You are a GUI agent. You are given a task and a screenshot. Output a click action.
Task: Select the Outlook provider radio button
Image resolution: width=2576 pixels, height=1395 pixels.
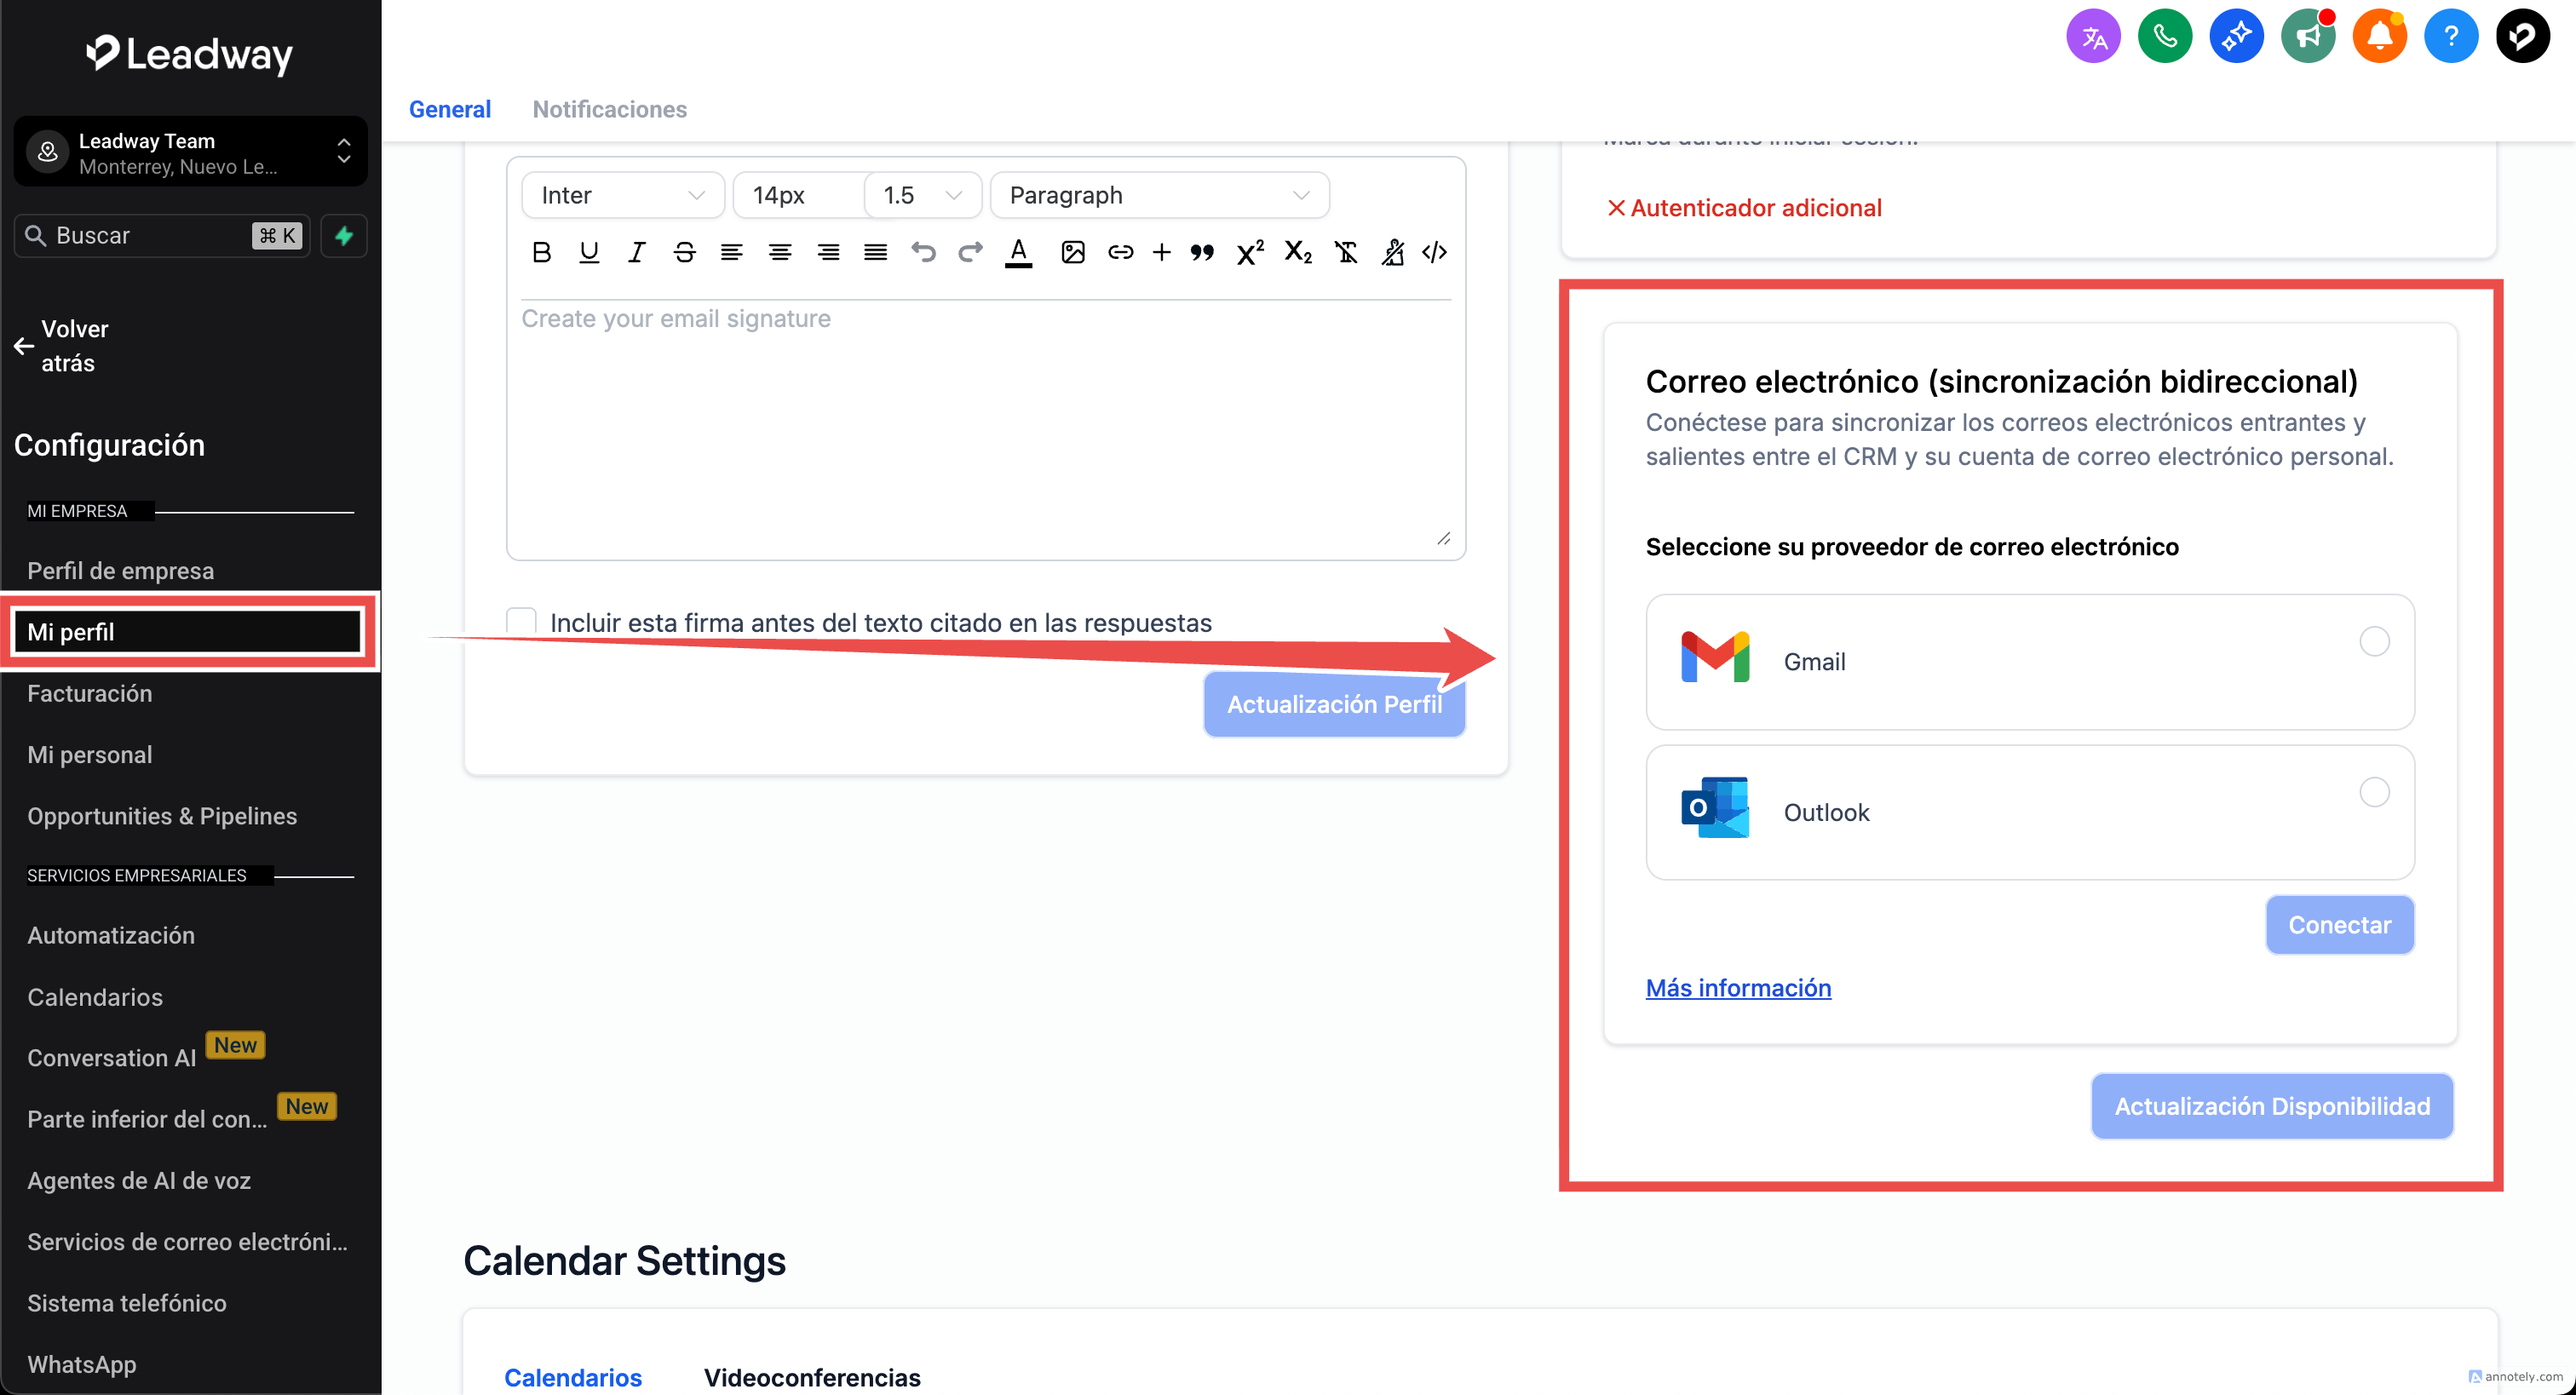[x=2374, y=792]
